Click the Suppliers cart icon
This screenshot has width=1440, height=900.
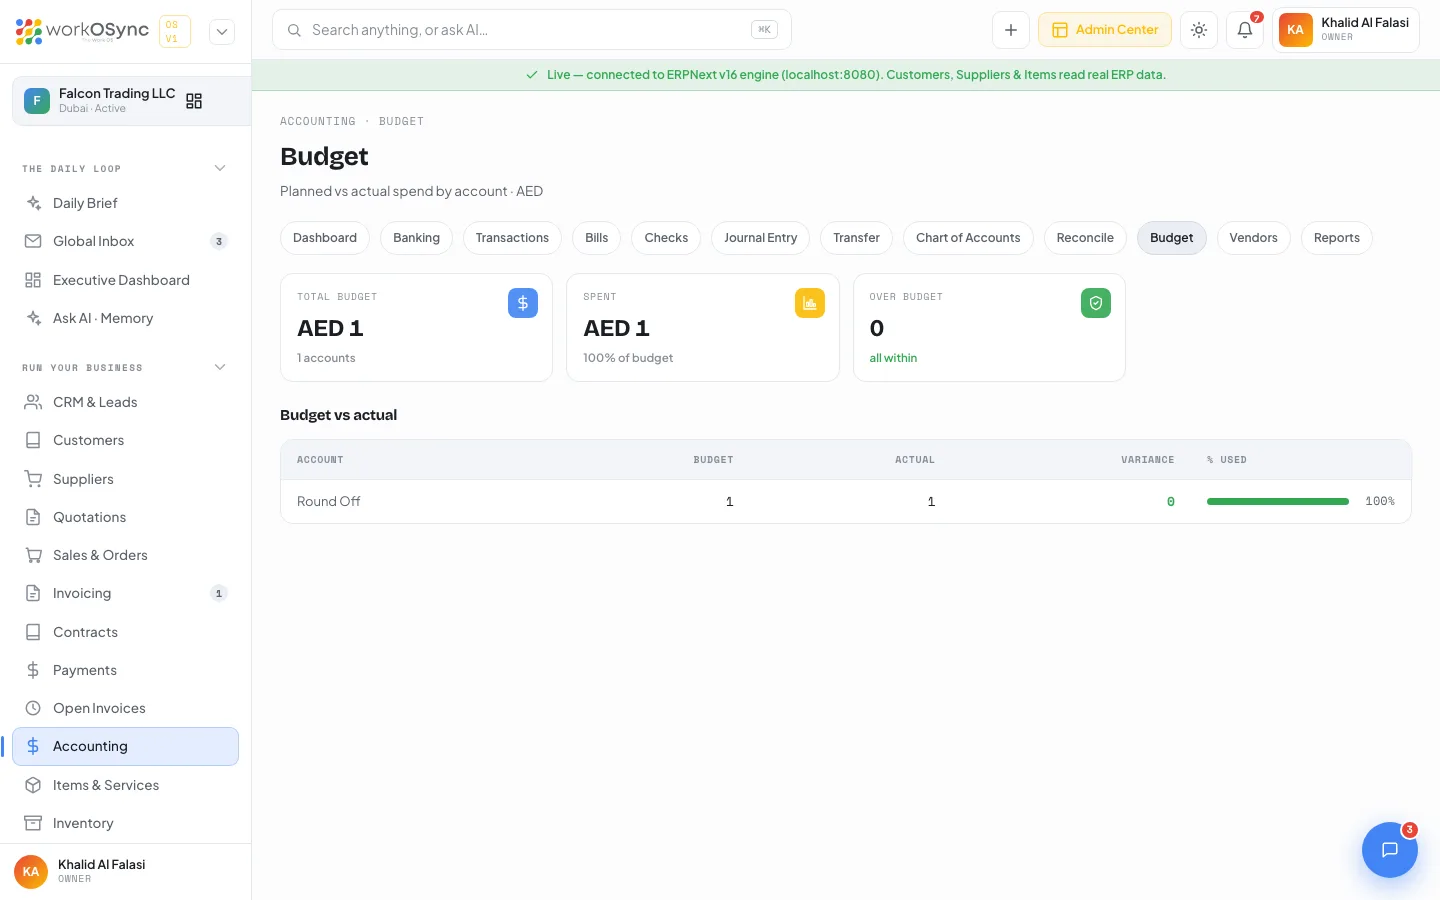(33, 479)
